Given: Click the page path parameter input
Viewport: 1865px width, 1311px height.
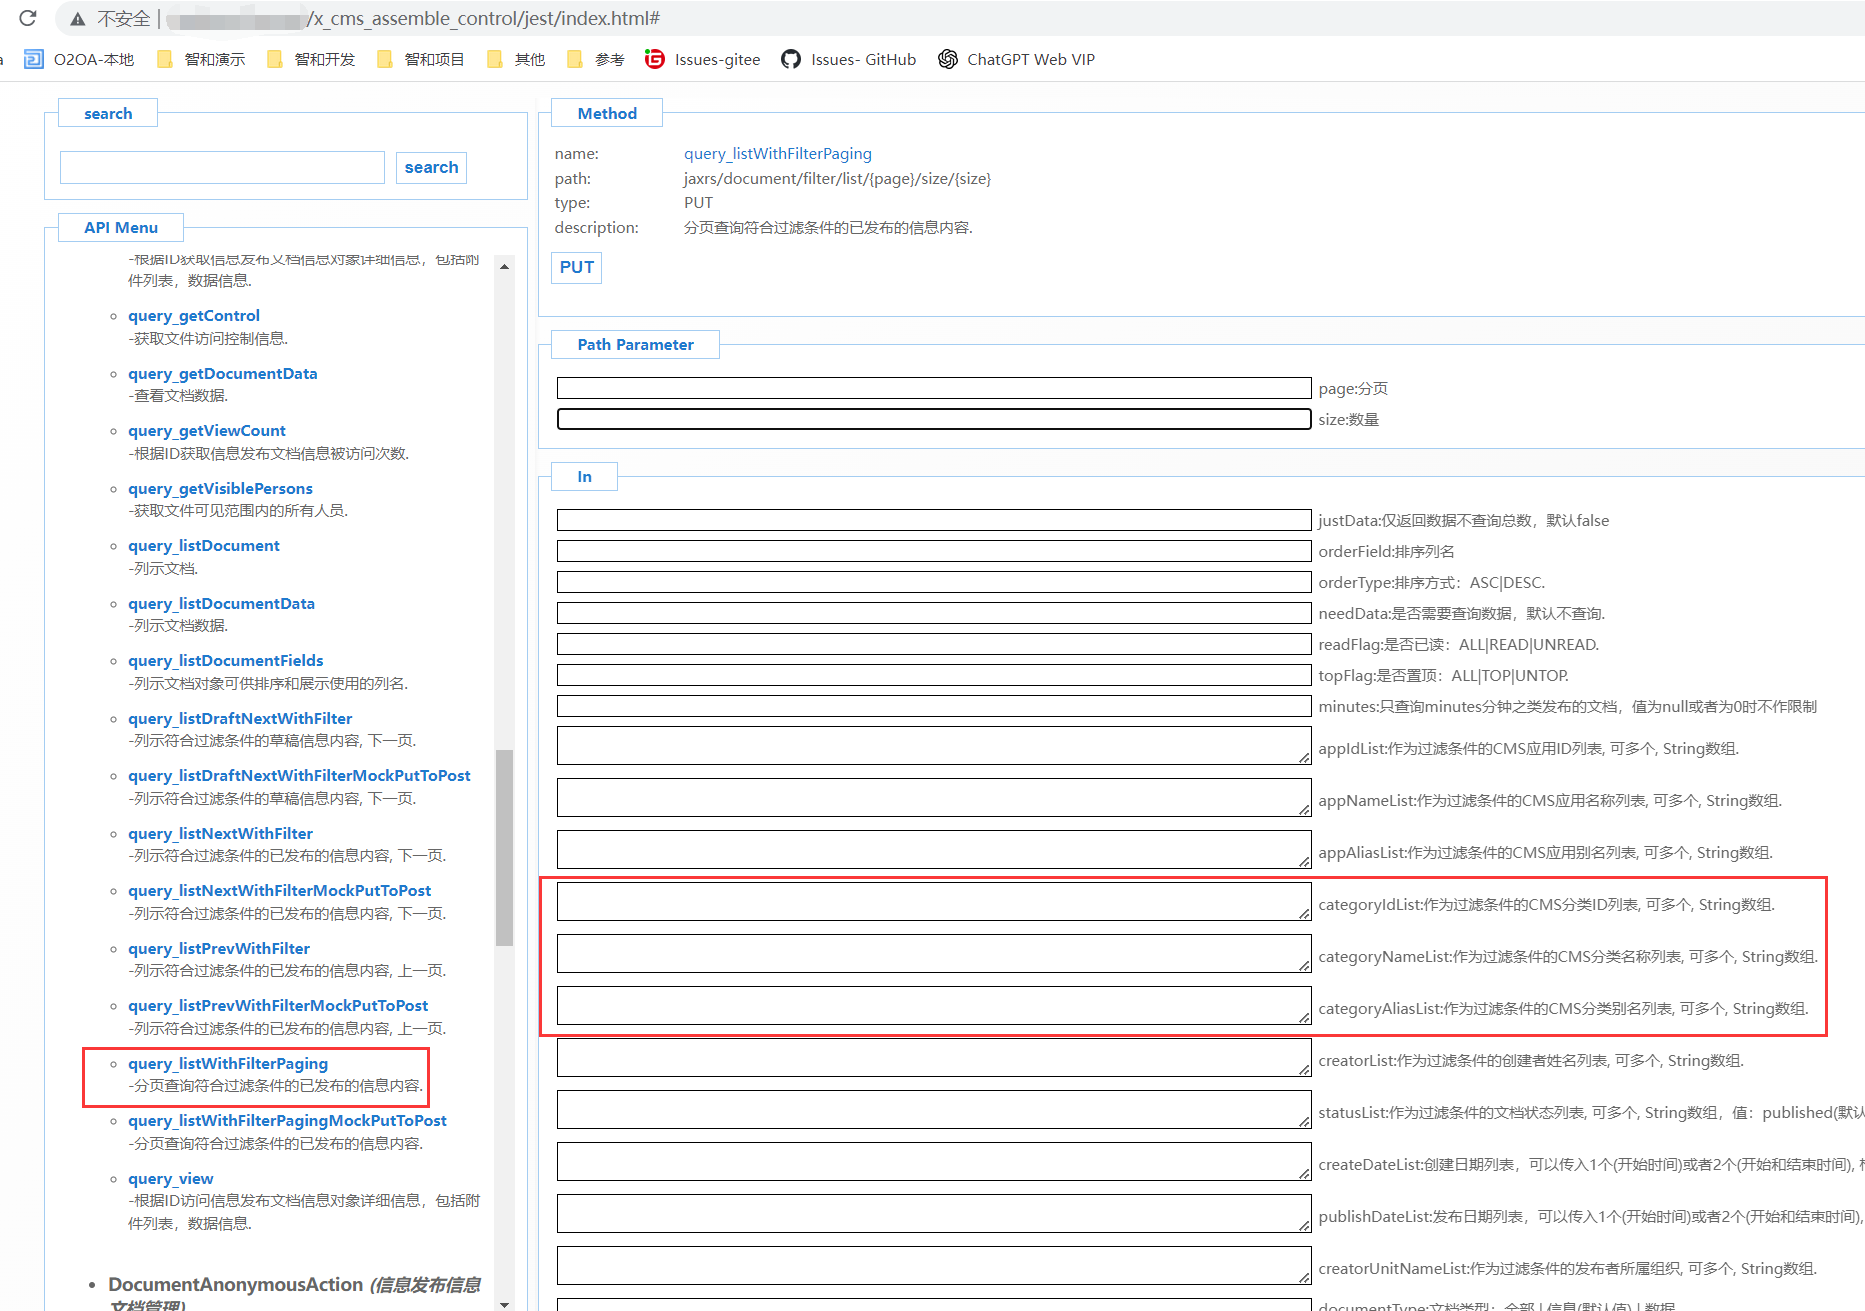Looking at the screenshot, I should coord(933,388).
